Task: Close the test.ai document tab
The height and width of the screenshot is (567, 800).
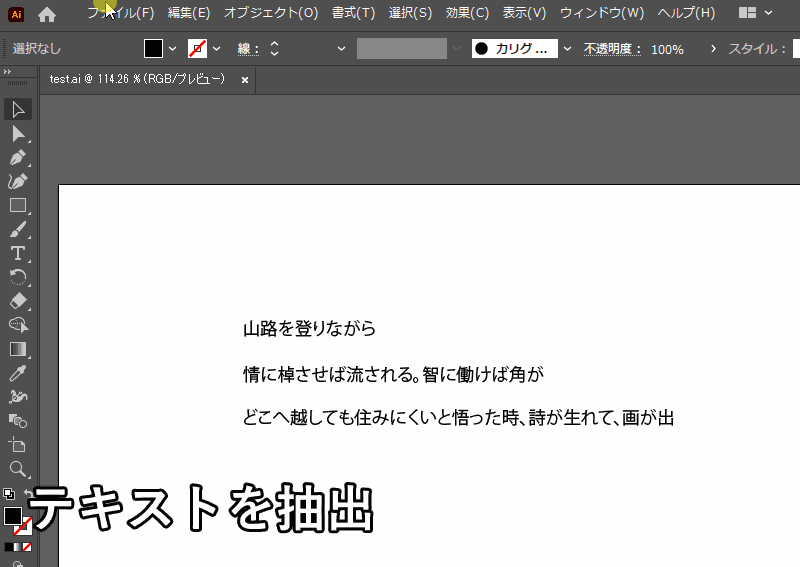Action: coord(245,80)
